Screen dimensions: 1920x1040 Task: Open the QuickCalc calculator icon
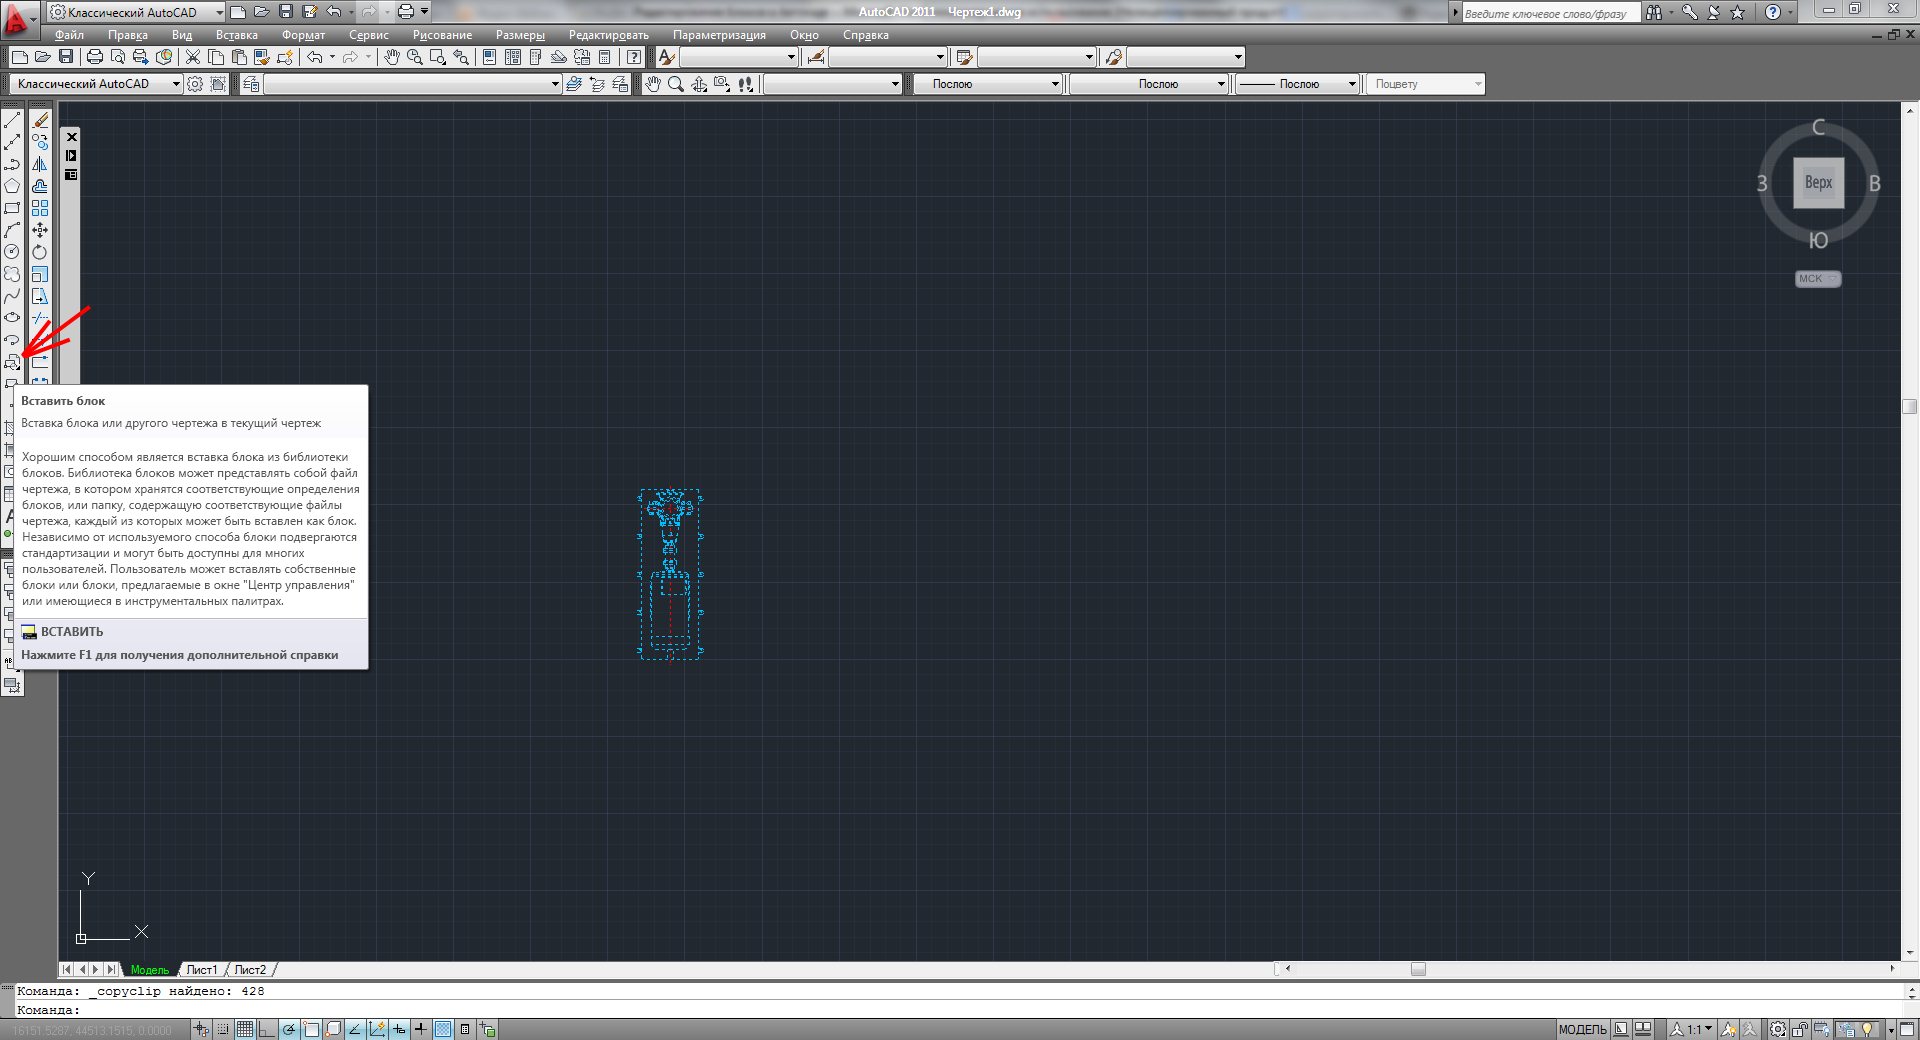click(x=605, y=57)
